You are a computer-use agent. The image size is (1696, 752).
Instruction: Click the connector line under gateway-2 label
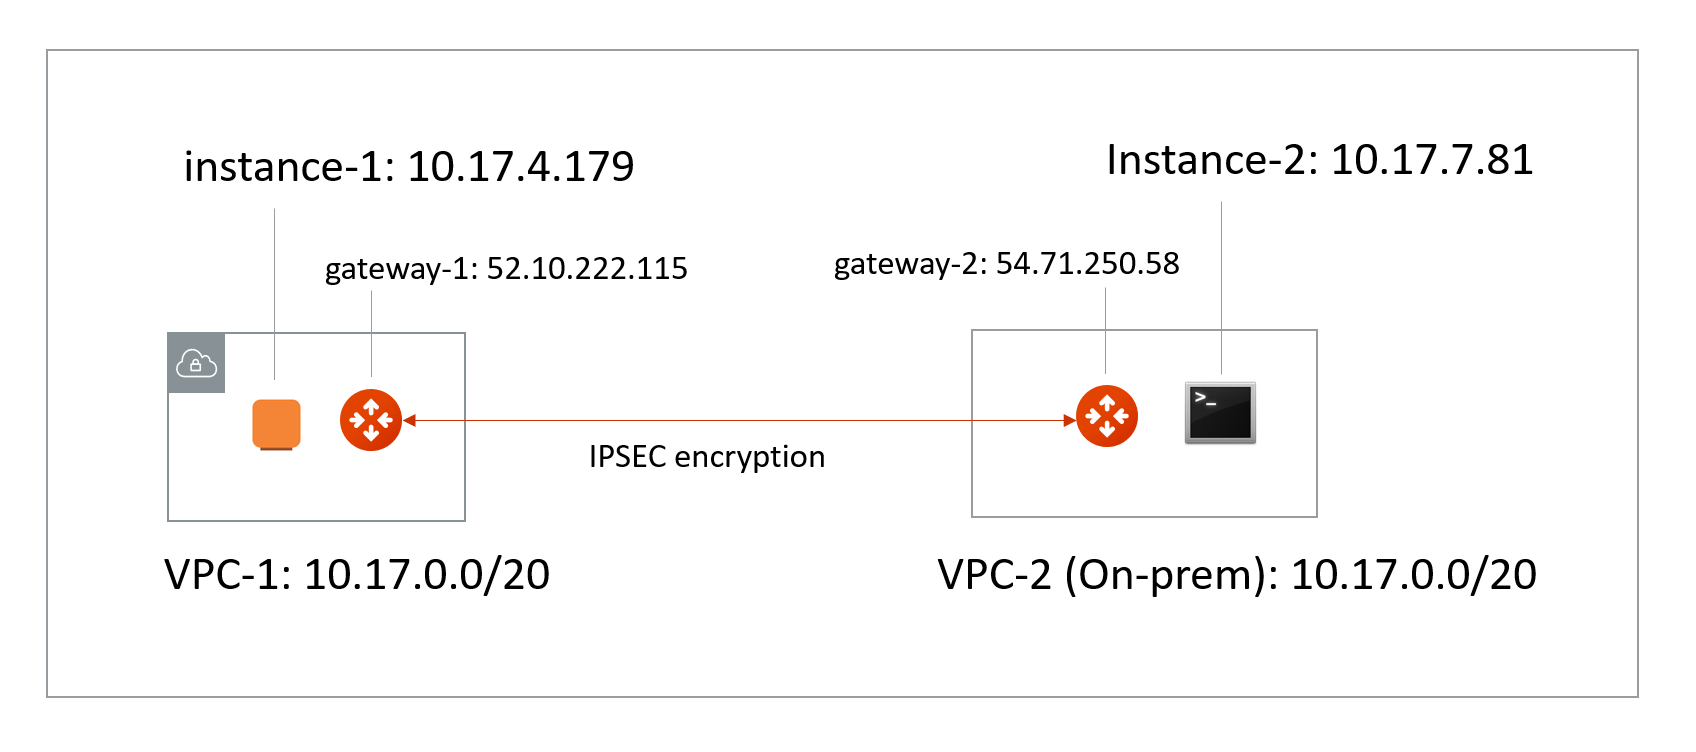tap(1105, 330)
